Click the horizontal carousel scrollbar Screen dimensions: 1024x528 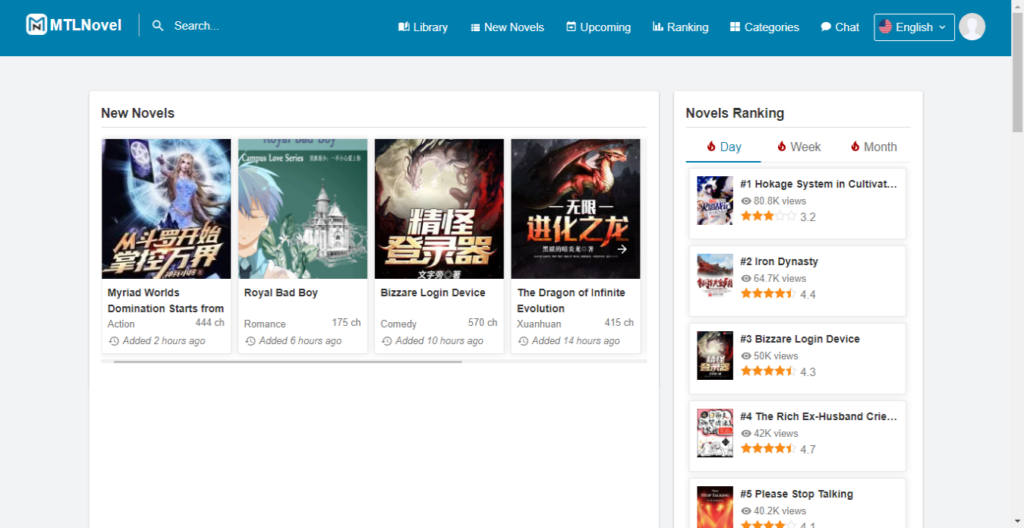pos(287,361)
